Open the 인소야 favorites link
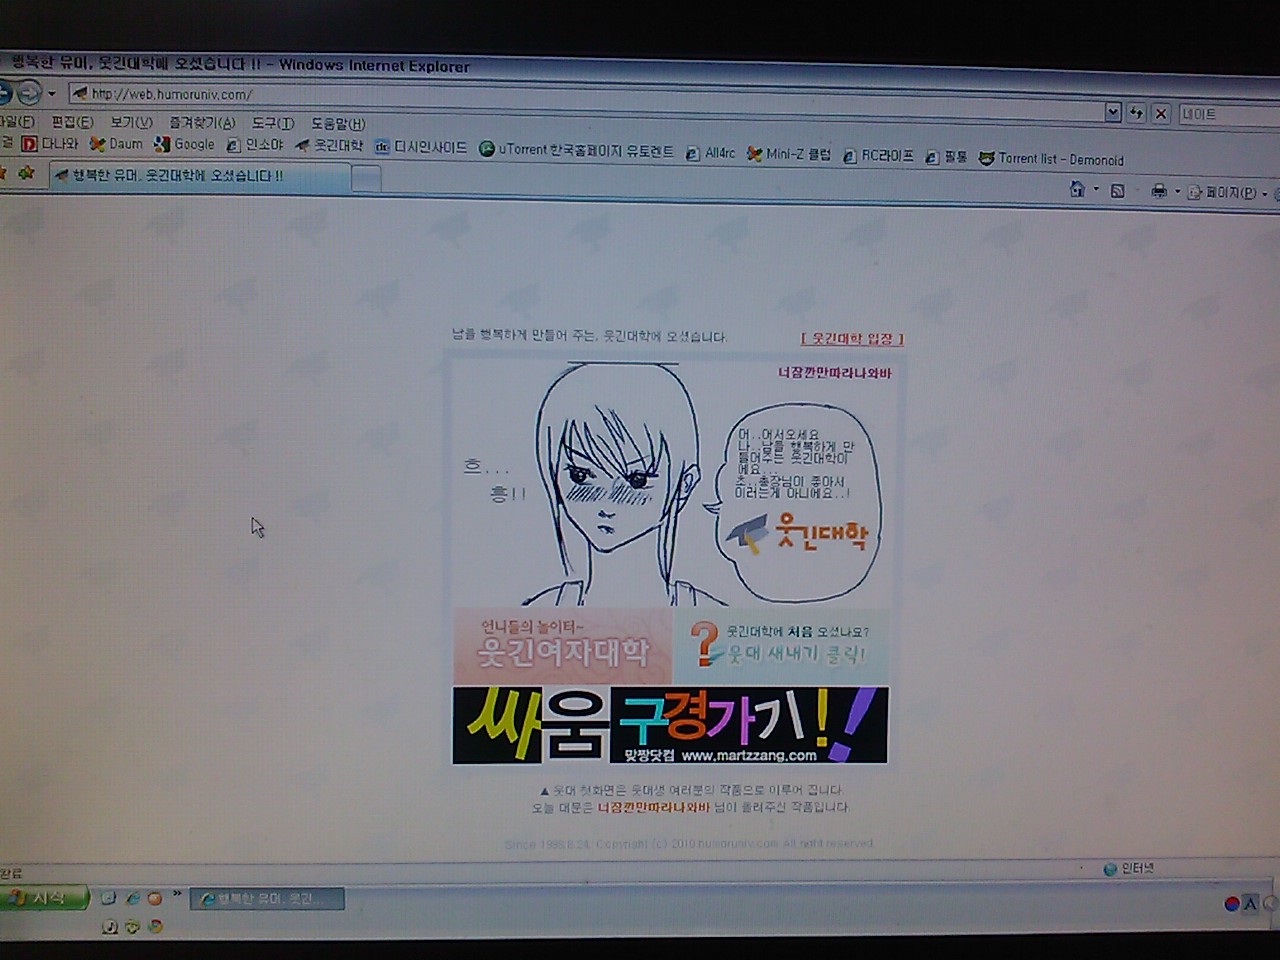Image resolution: width=1280 pixels, height=960 pixels. point(255,145)
